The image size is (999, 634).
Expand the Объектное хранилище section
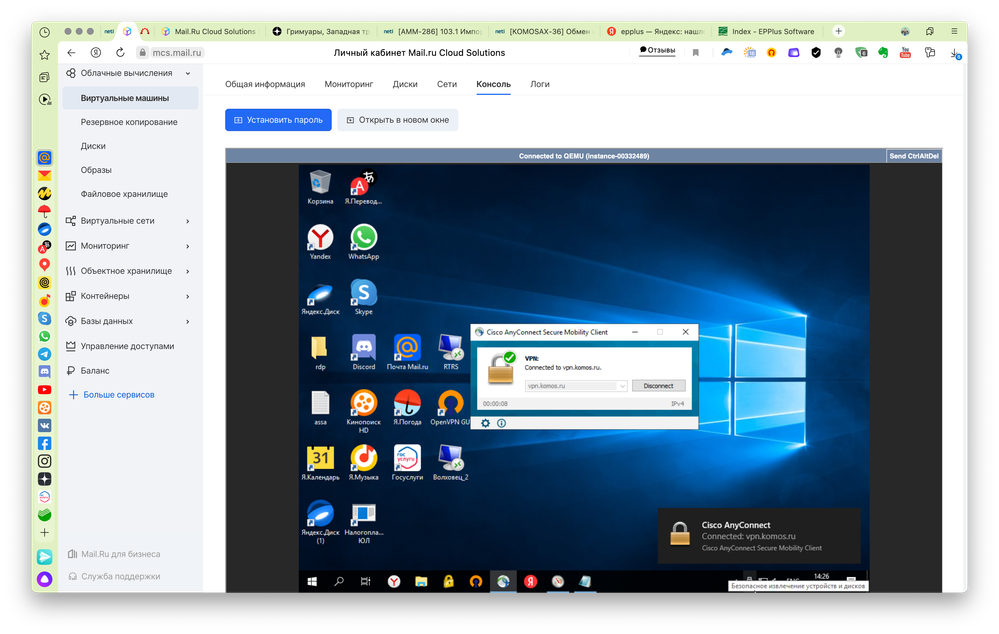(188, 271)
